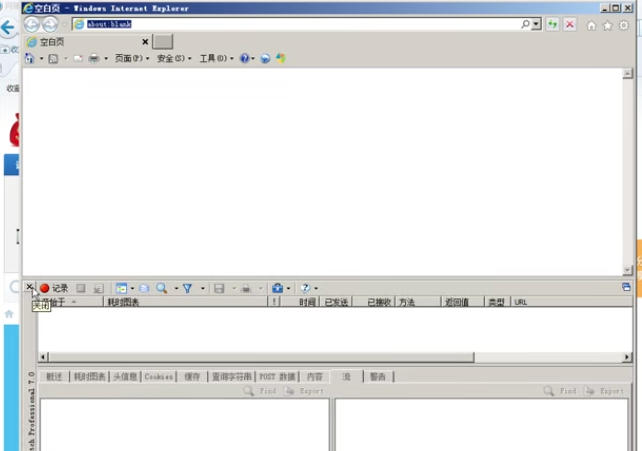
Task: Click the URL column header
Action: pos(521,302)
